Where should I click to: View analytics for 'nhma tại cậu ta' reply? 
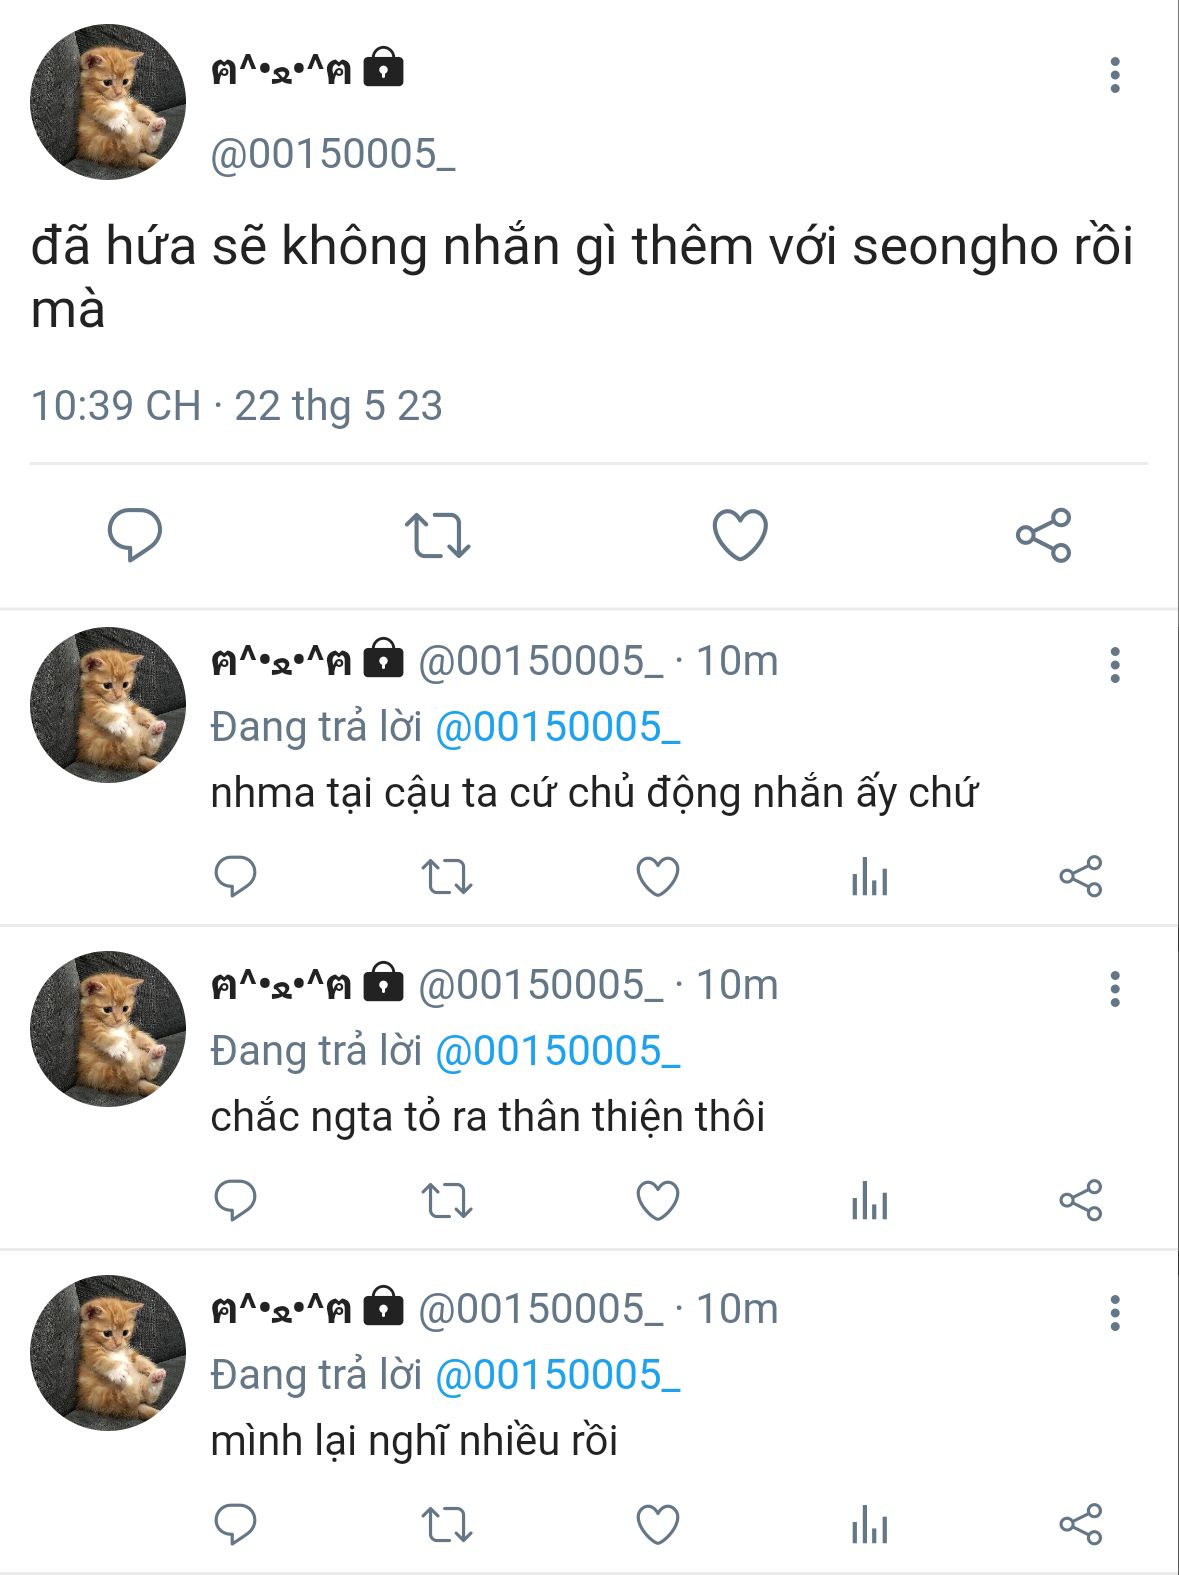pyautogui.click(x=869, y=878)
